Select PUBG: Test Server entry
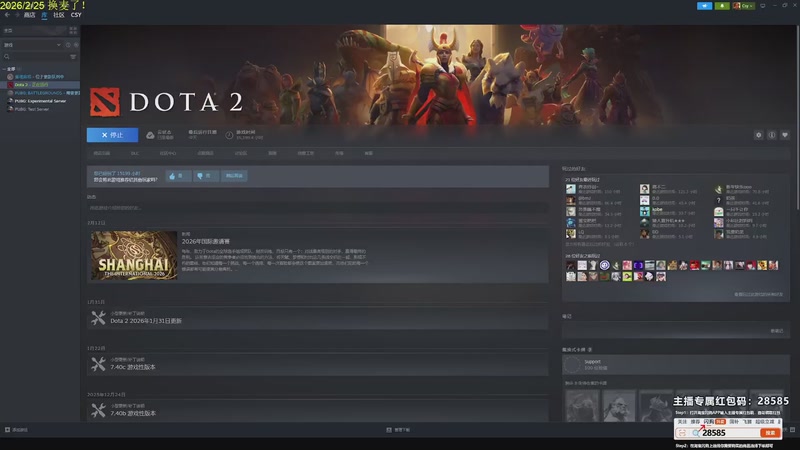The height and width of the screenshot is (450, 800). 40,109
